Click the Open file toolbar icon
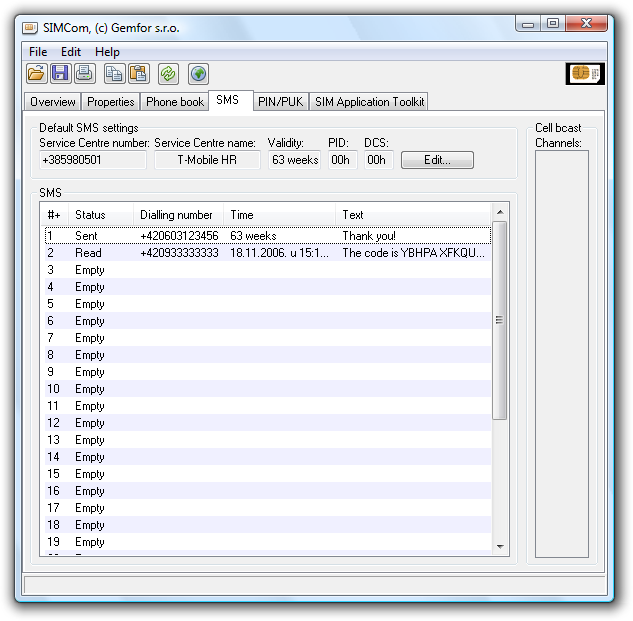 [x=36, y=73]
